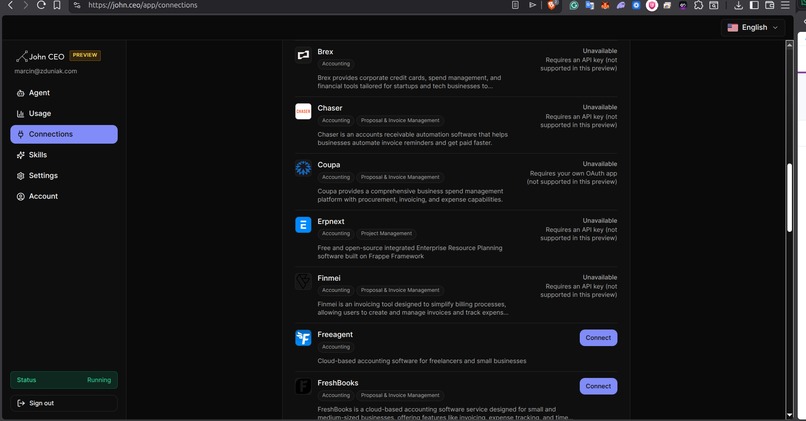Viewport: 806px width, 421px height.
Task: Click the Freeagent app icon
Action: pos(303,338)
